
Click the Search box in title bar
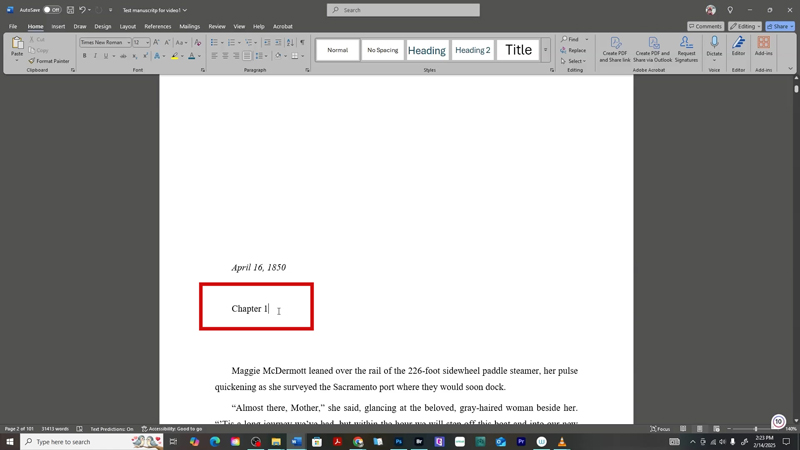[x=403, y=10]
